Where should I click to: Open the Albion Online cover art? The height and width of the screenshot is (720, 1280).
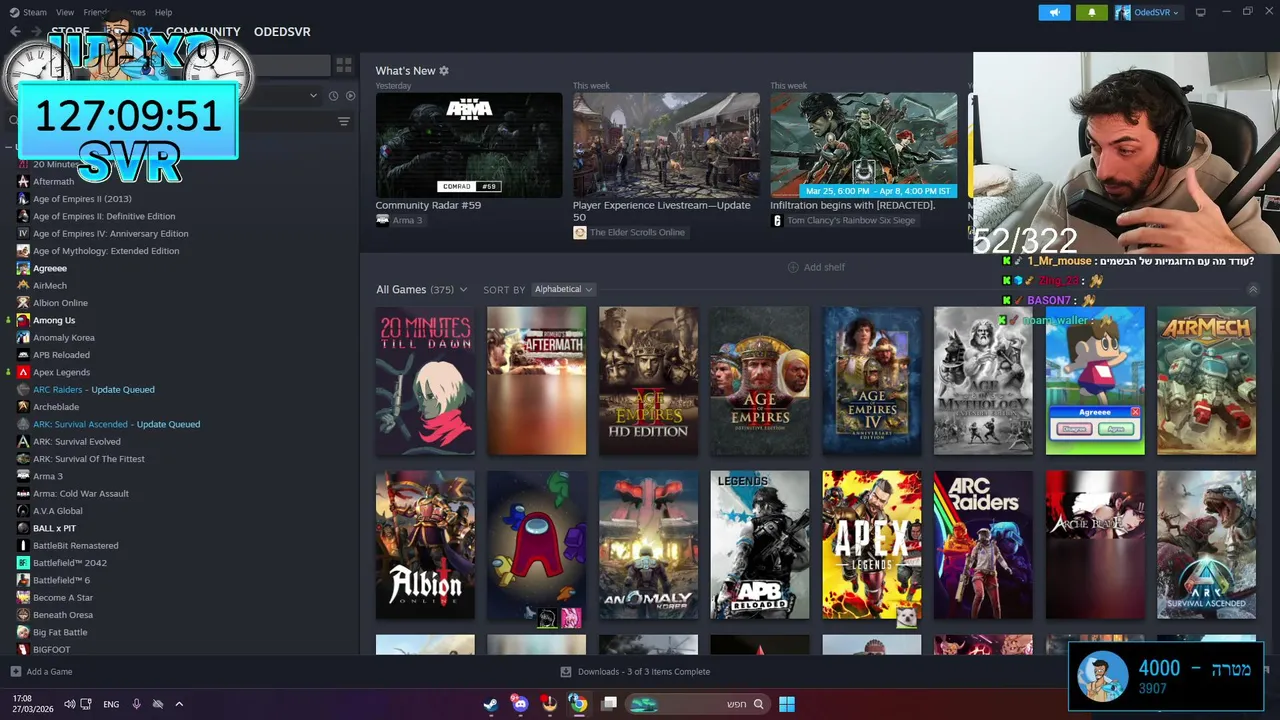[425, 545]
